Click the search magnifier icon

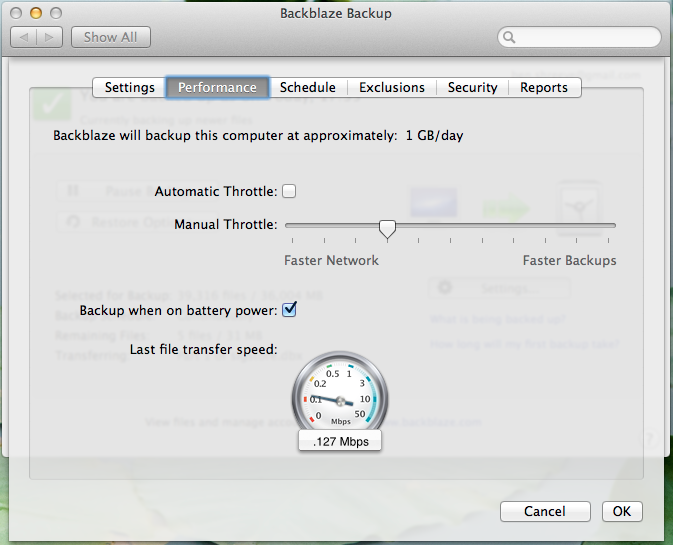pos(509,37)
